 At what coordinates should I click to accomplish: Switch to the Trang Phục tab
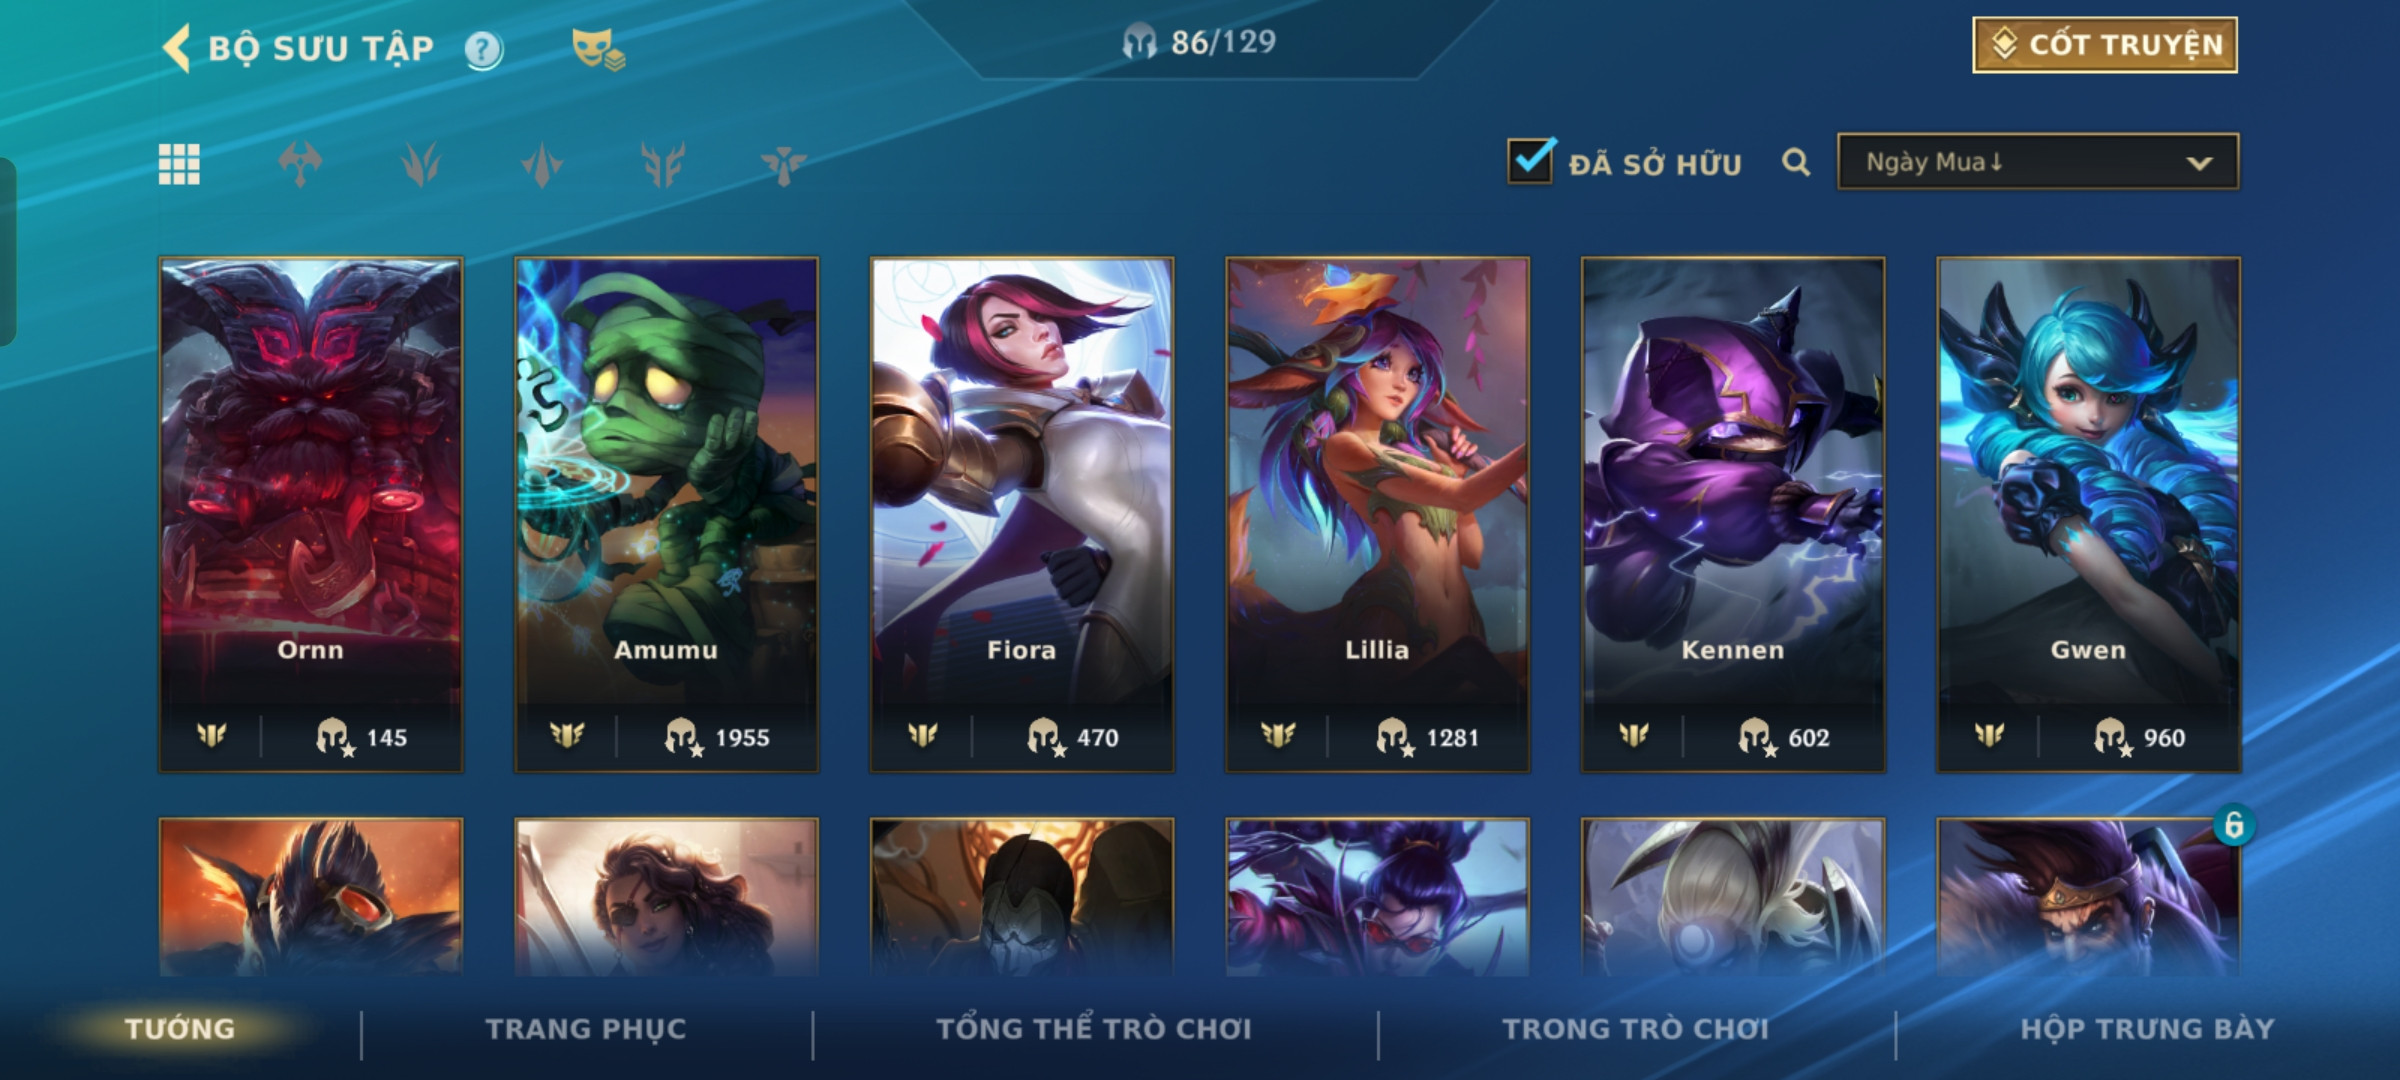[x=586, y=1029]
